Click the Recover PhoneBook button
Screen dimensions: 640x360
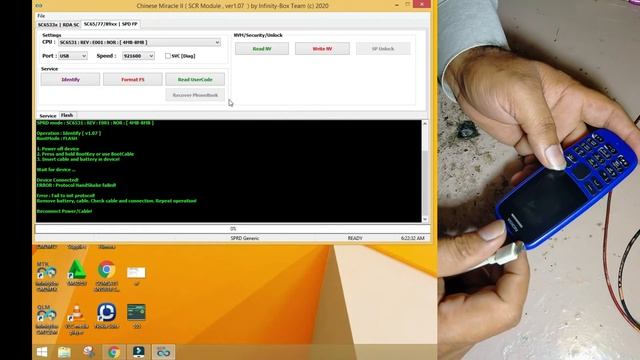point(195,95)
